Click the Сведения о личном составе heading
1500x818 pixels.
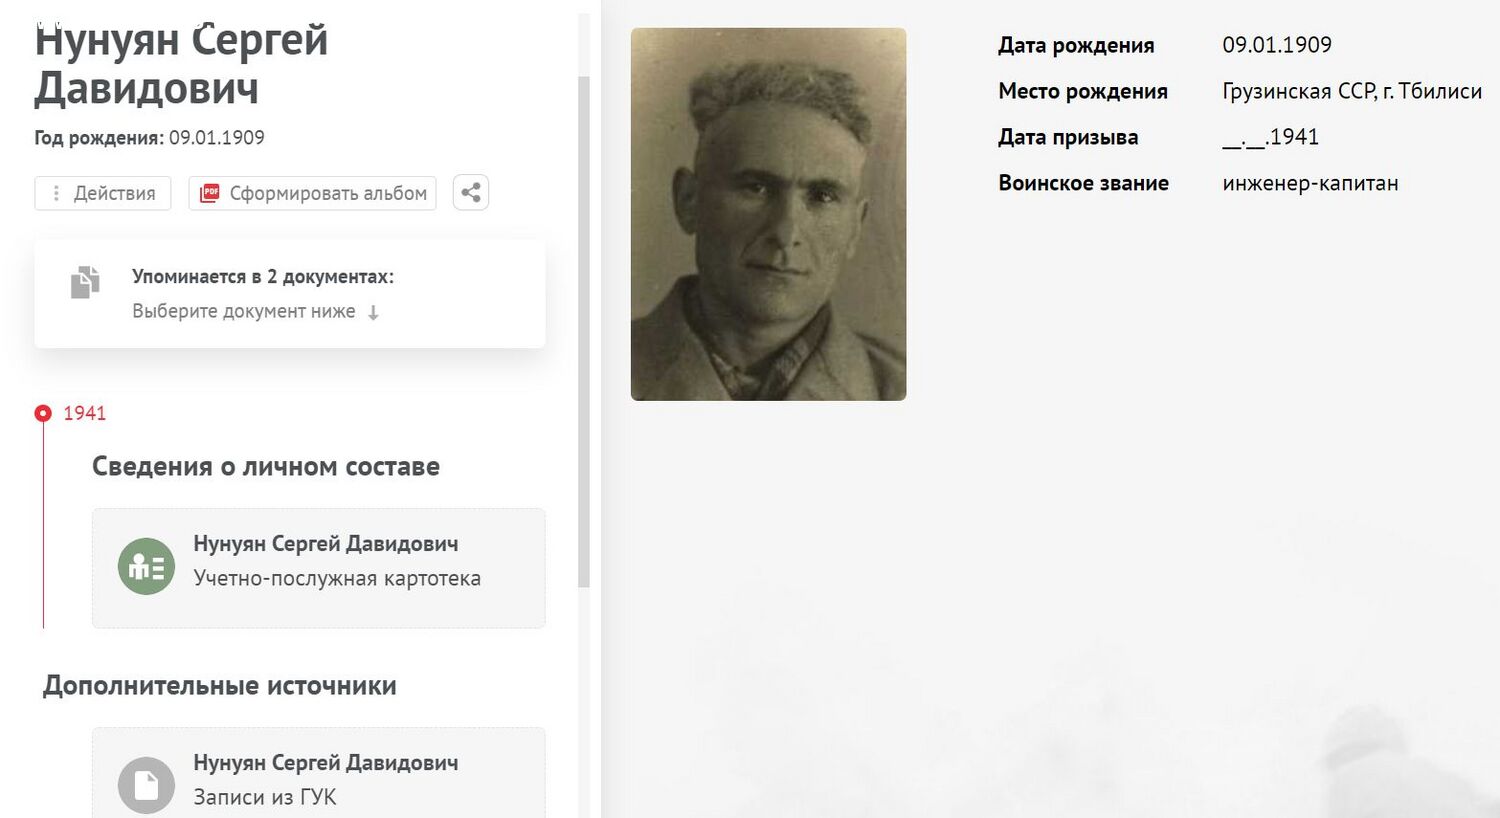coord(266,467)
